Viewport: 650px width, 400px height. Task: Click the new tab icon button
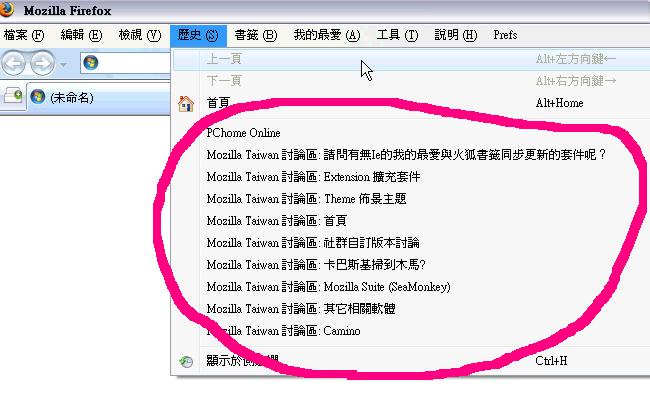13,96
